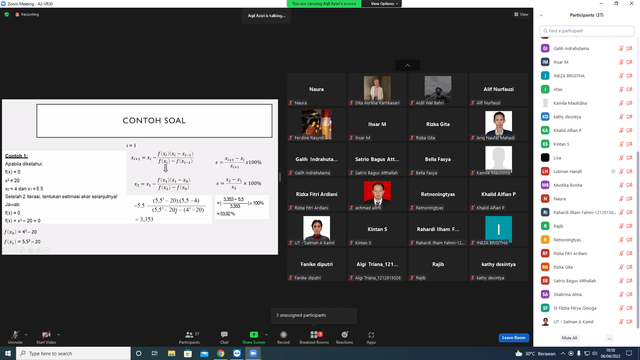640x360 pixels.
Task: Click Lisa's muted microphone icon
Action: [x=621, y=158]
